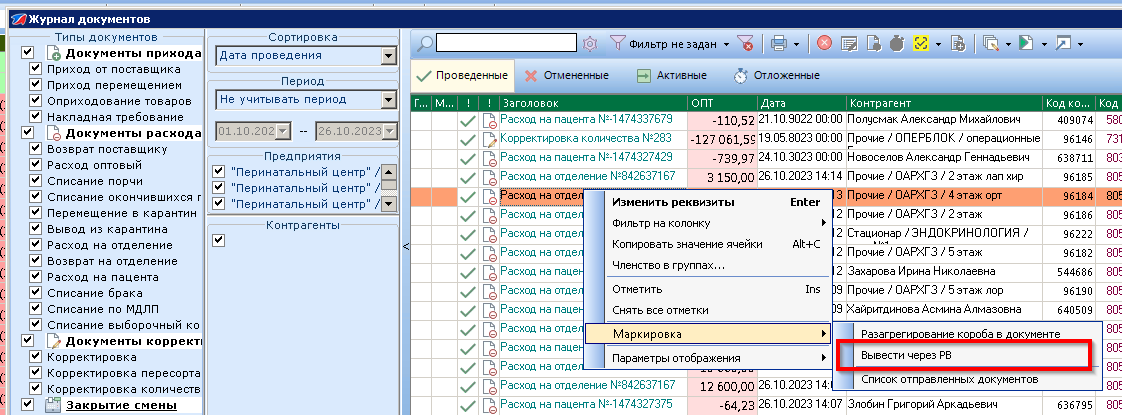This screenshot has height=415, width=1122.
Task: Uncheck first Перинатальный центр enterprise checkbox
Action: pyautogui.click(x=219, y=171)
